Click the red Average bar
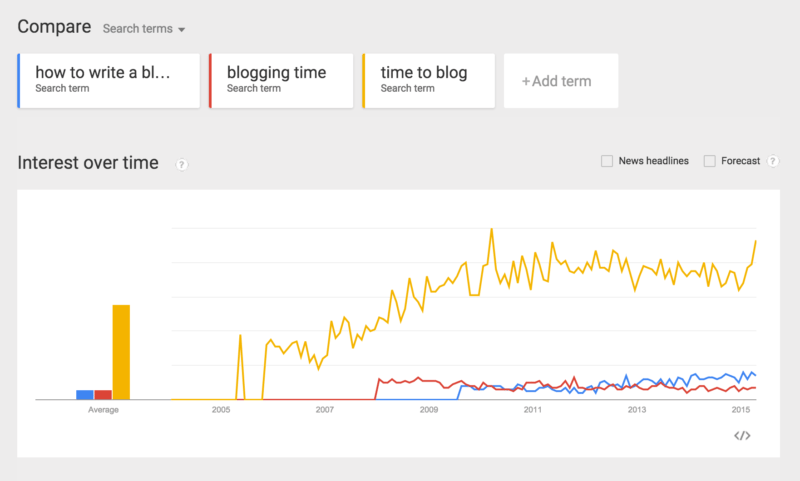800x481 pixels. (103, 395)
